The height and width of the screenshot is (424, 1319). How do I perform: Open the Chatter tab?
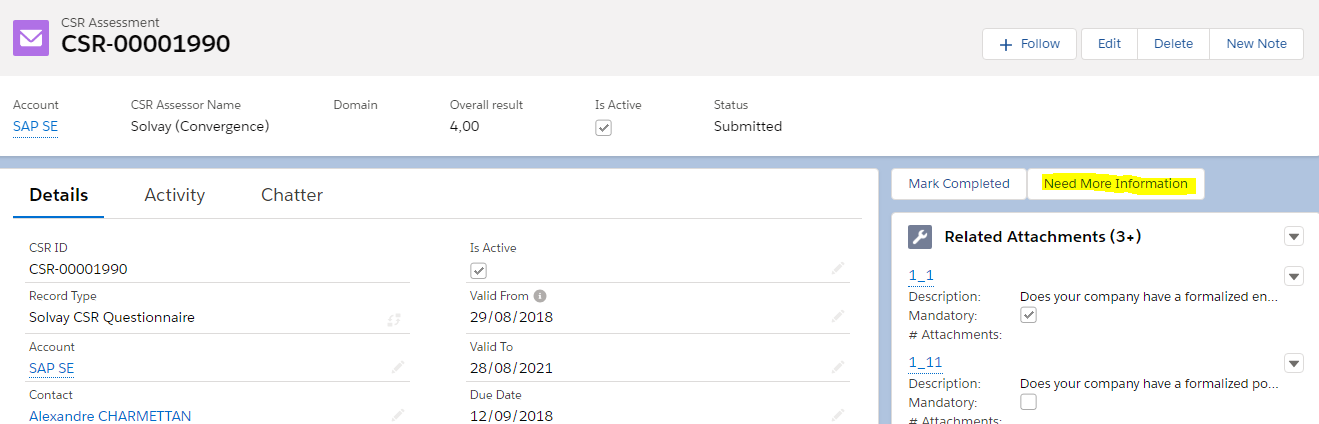(292, 195)
